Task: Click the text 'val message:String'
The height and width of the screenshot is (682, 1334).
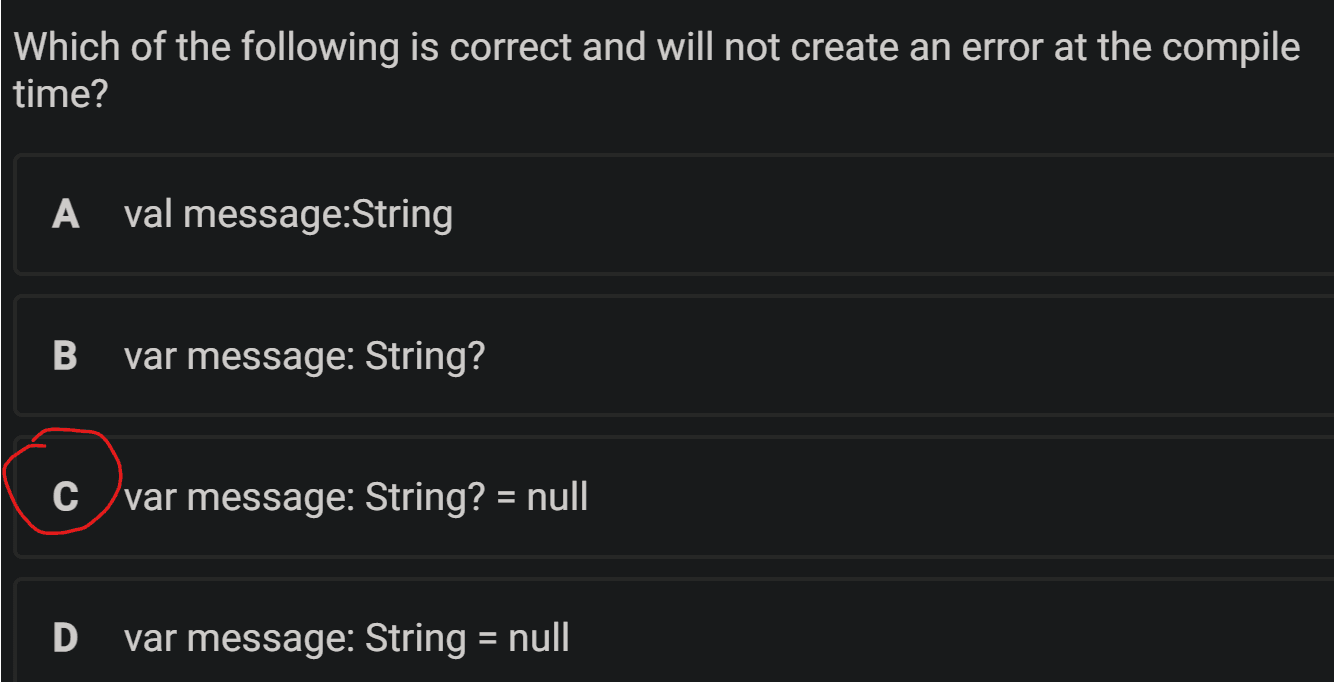Action: coord(288,214)
